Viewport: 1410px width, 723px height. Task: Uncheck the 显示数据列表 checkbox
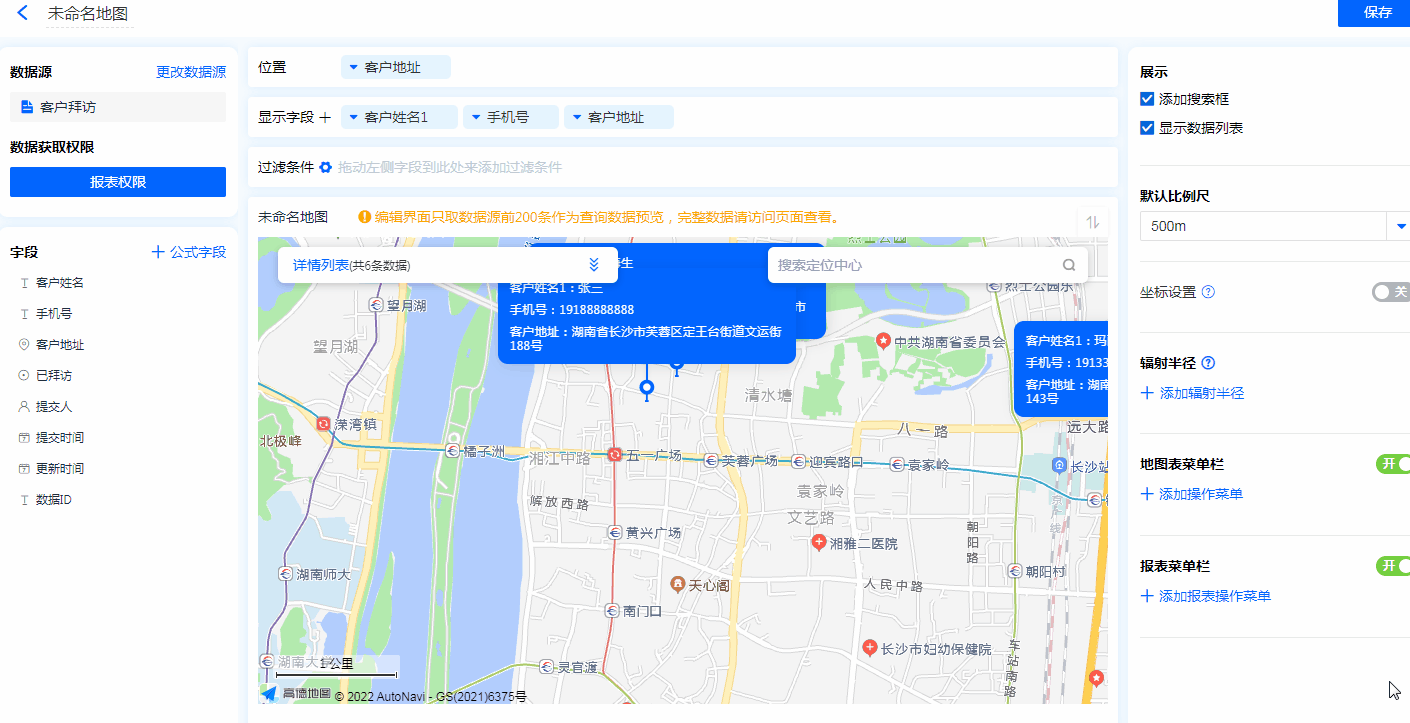1147,128
